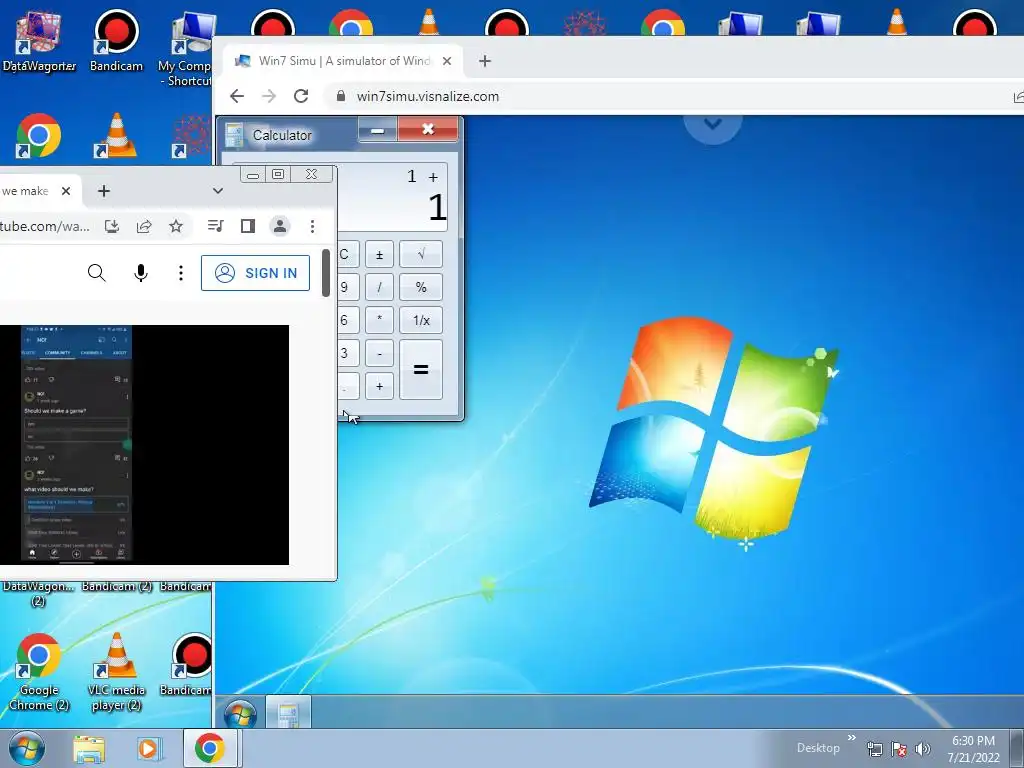Go back in the Win7 Simu browser
Screen dimensions: 1024x768
237,96
